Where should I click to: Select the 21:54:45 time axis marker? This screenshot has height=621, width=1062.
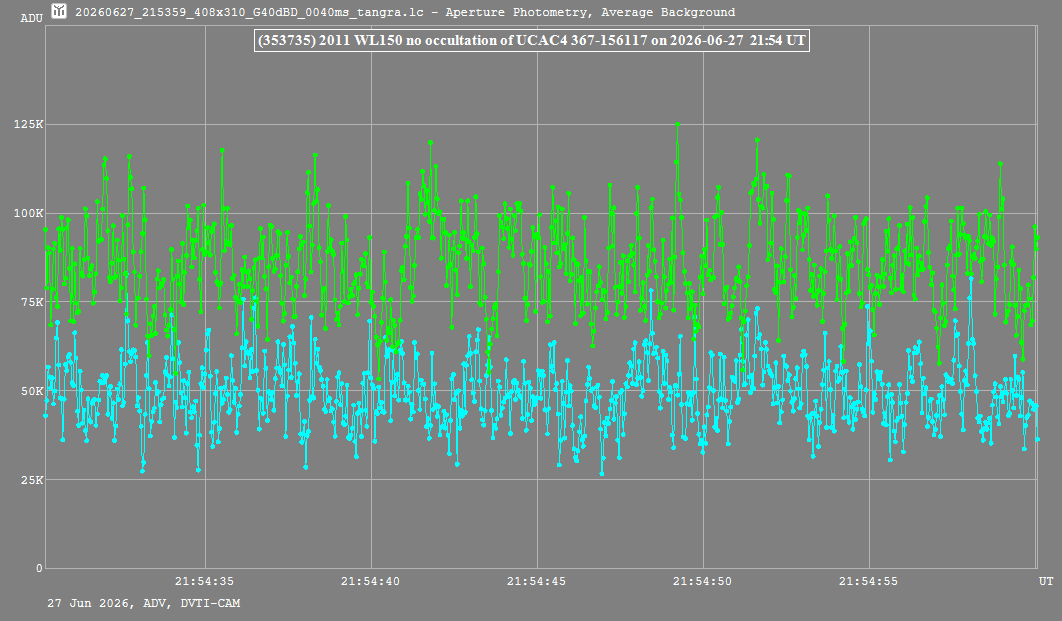pos(536,581)
